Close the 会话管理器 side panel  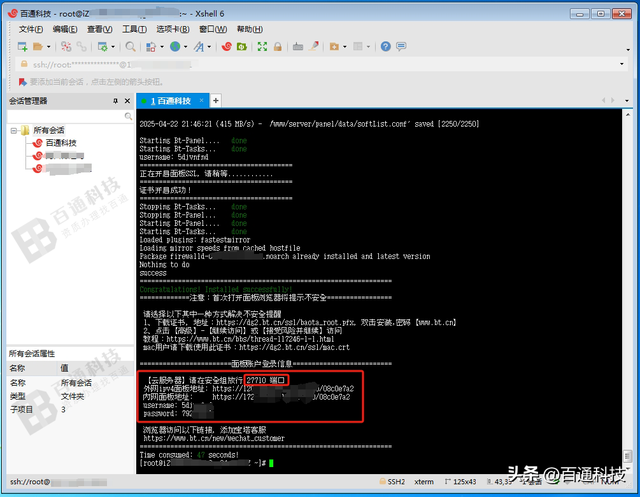pyautogui.click(x=126, y=101)
